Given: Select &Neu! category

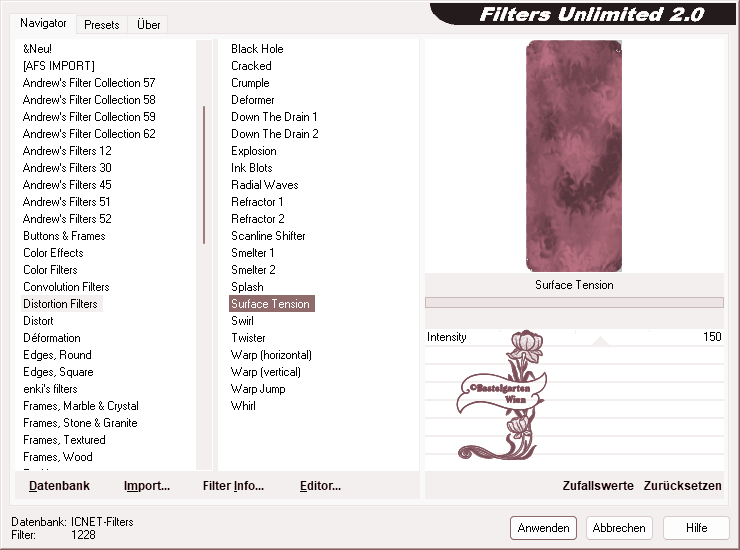Looking at the screenshot, I should tap(37, 49).
